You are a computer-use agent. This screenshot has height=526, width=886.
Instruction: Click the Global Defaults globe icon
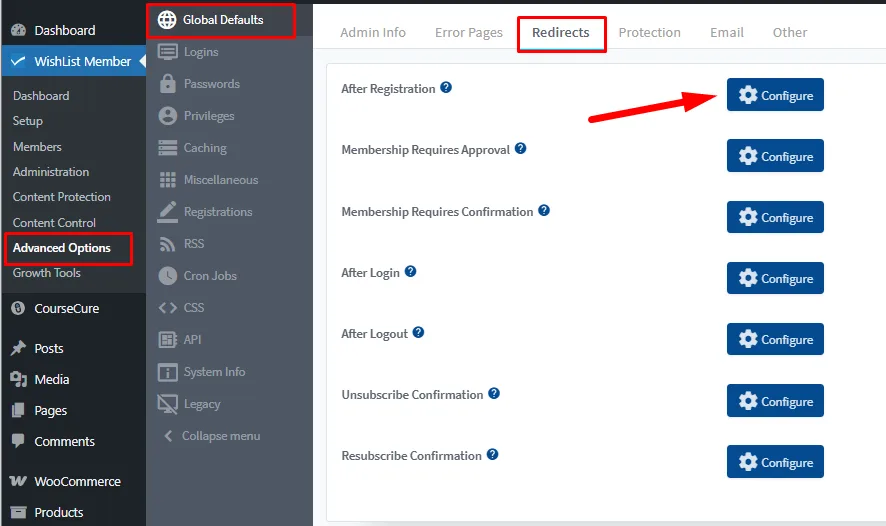point(167,20)
